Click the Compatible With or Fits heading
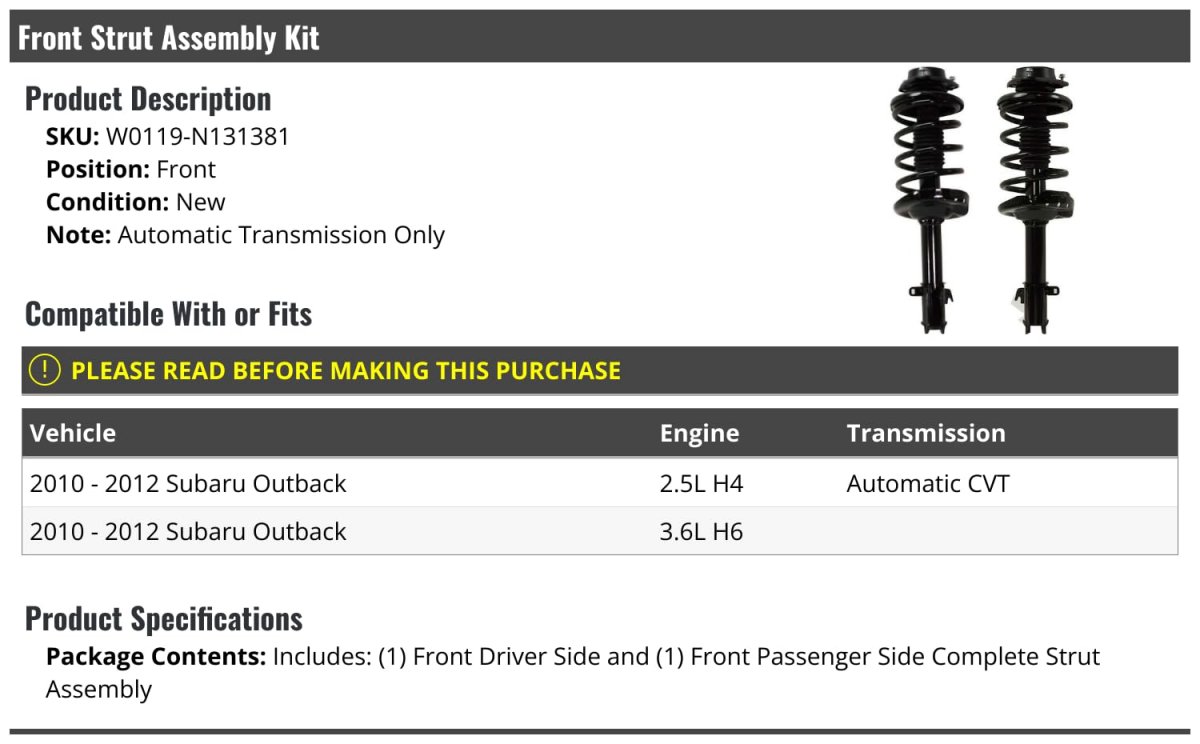The height and width of the screenshot is (744, 1200). coord(168,314)
